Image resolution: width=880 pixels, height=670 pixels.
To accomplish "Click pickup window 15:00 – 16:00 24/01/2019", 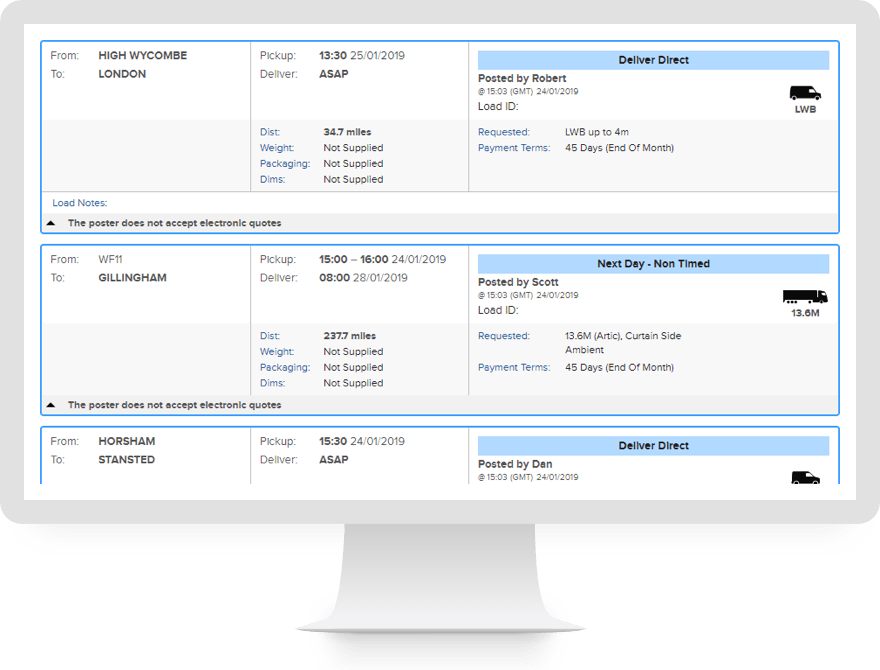I will click(383, 259).
